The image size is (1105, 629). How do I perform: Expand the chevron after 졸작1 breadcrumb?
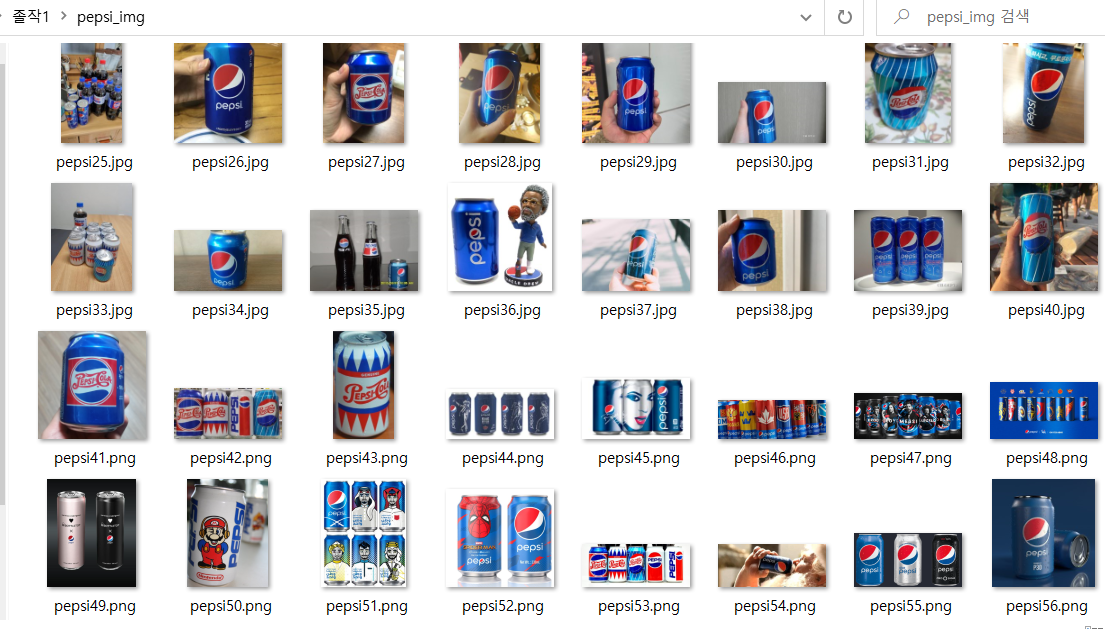click(63, 15)
